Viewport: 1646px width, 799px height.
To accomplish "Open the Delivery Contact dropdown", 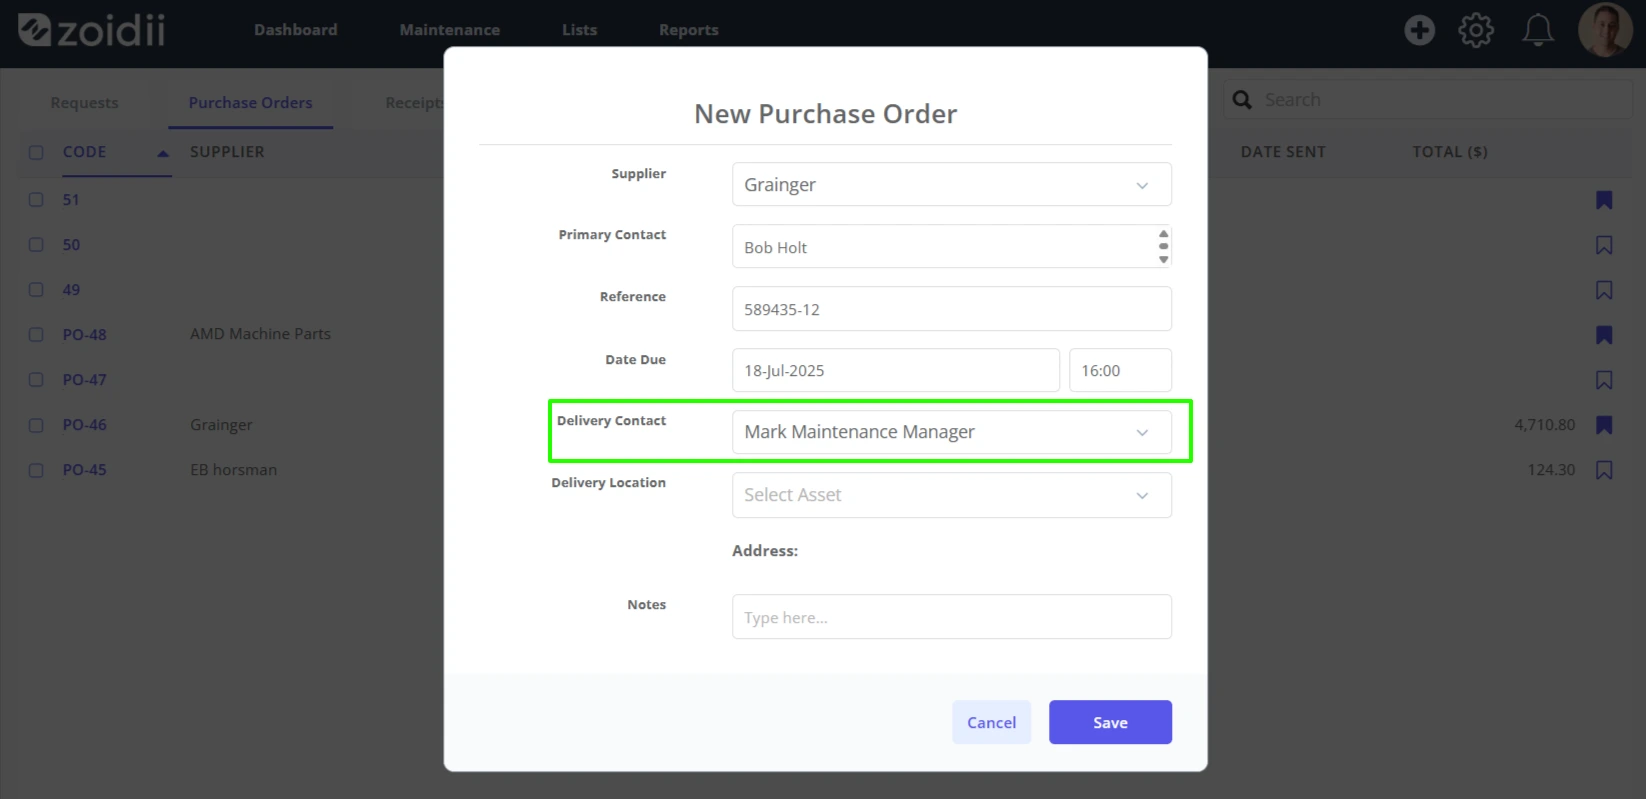I will tap(951, 432).
